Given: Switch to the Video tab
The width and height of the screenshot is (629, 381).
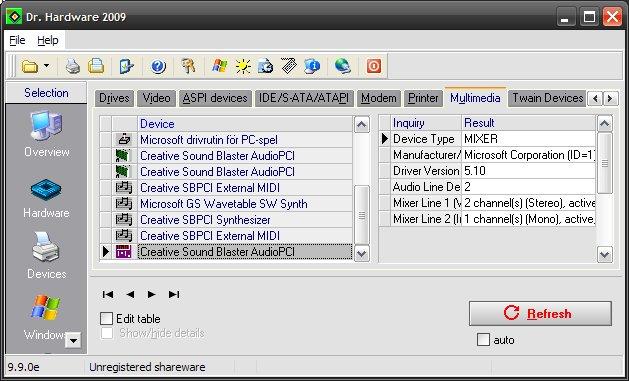Looking at the screenshot, I should [x=156, y=98].
